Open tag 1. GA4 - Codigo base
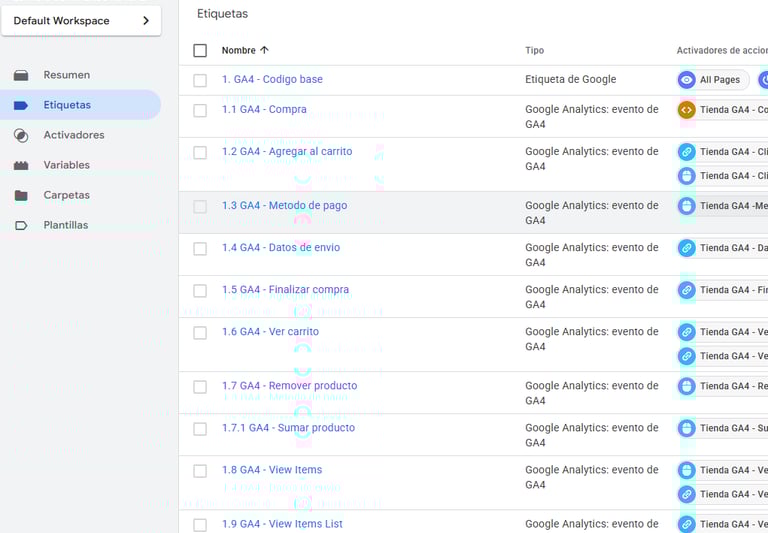Viewport: 768px width, 533px height. 272,79
